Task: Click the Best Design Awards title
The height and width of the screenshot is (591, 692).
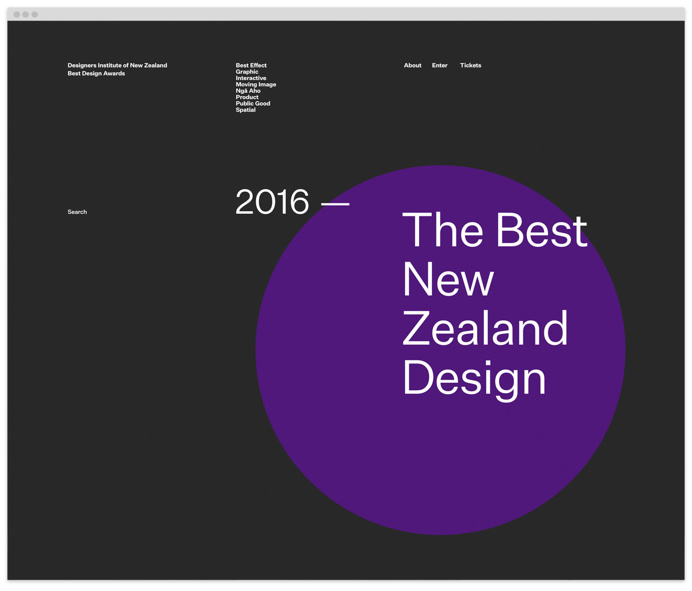Action: (x=96, y=74)
